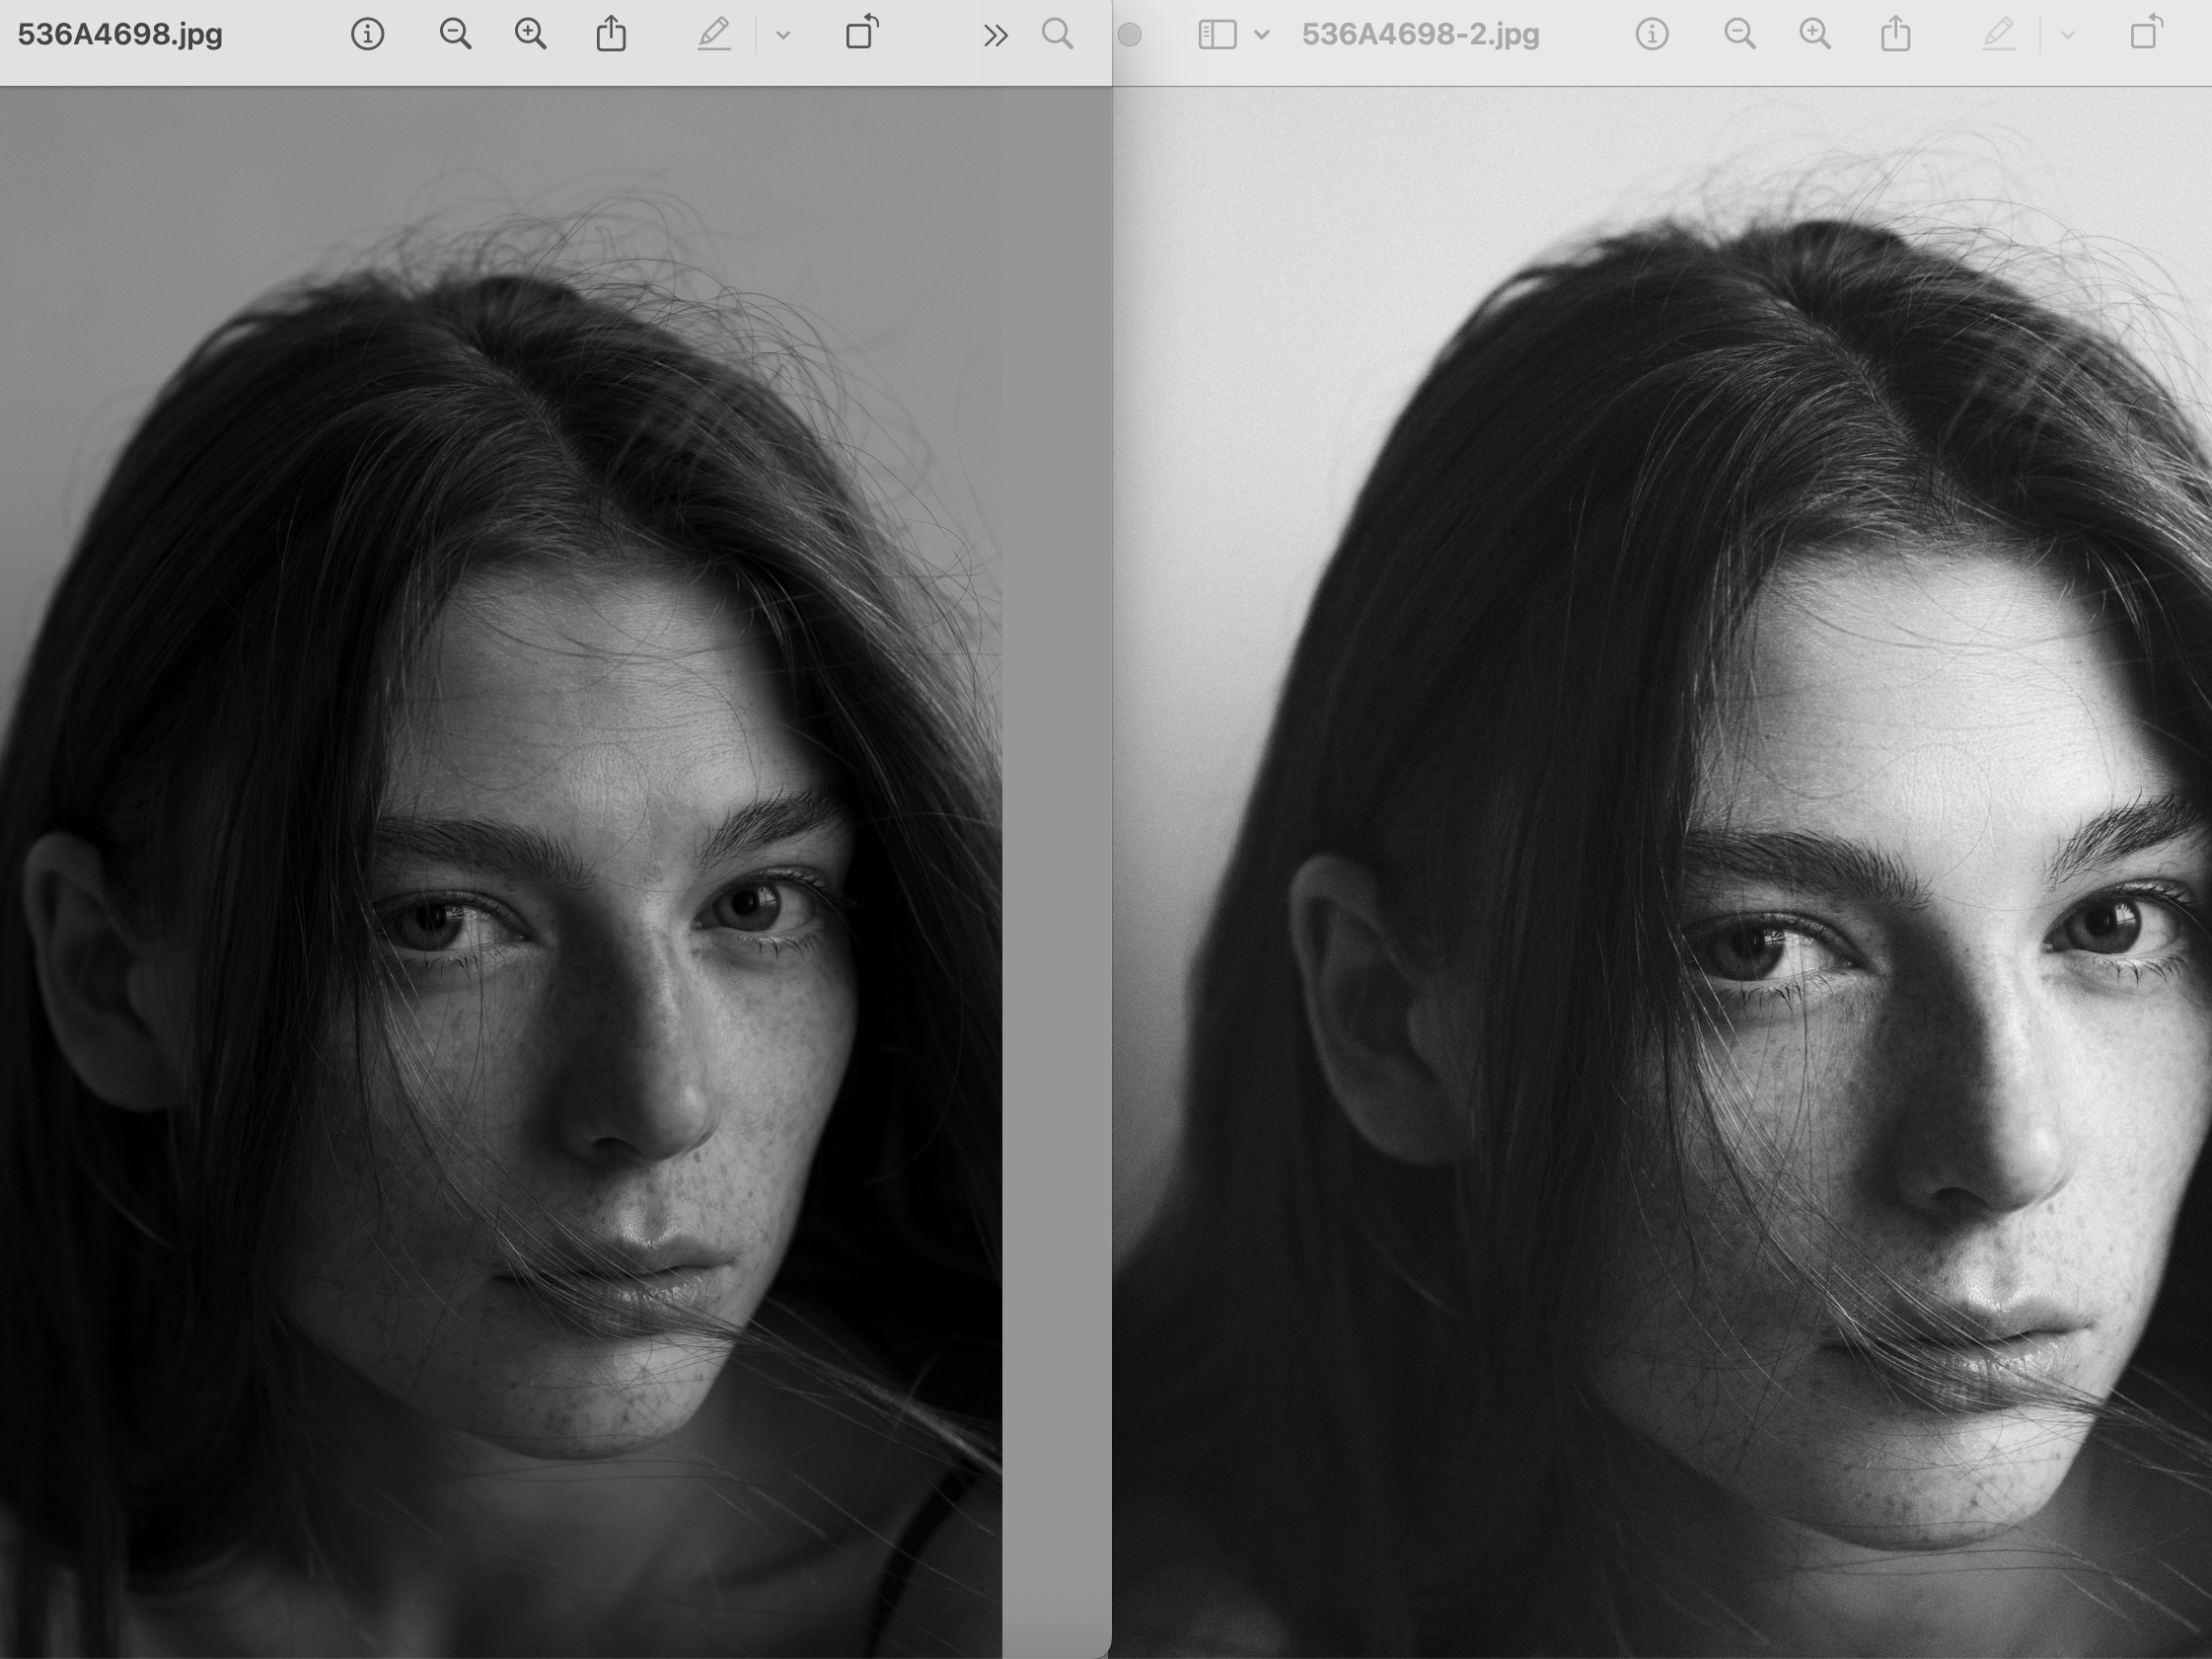This screenshot has height=1659, width=2212.
Task: Click the 536A4698-2.jpg window title
Action: click(1420, 35)
